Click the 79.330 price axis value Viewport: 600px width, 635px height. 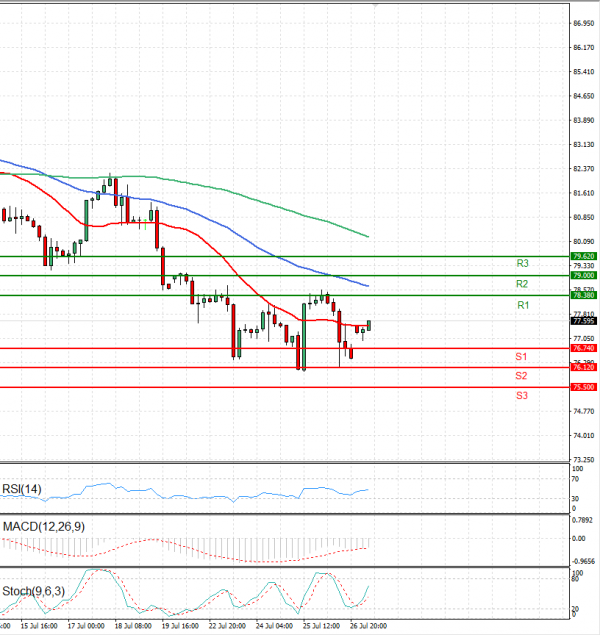[584, 266]
